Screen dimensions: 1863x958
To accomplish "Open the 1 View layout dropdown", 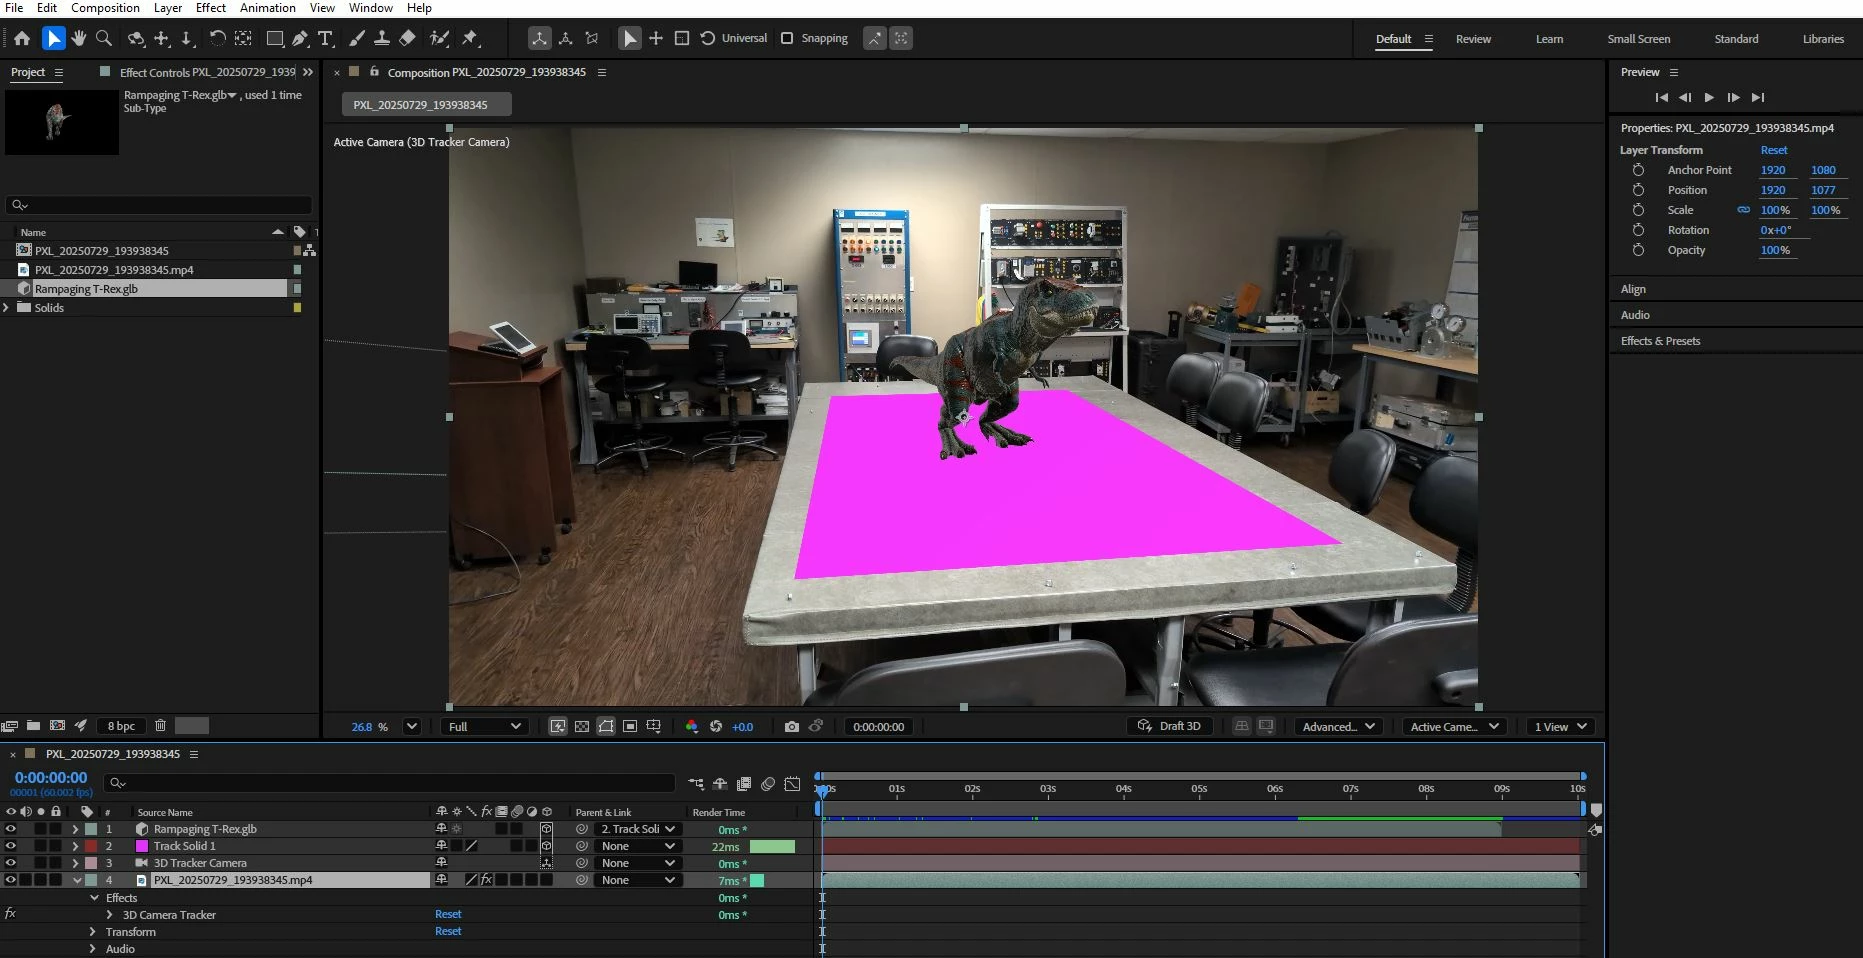I will coord(1560,727).
